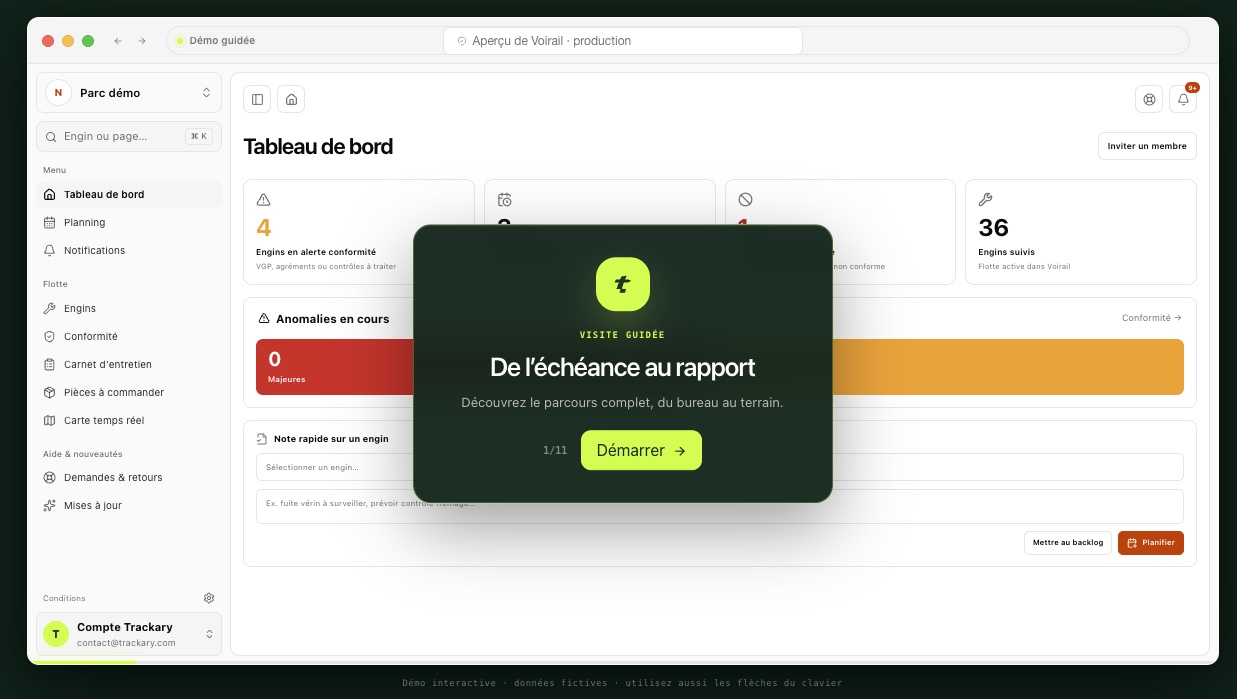Click the note text area about fuite vérin
Viewport: 1237px width, 699px height.
point(720,506)
